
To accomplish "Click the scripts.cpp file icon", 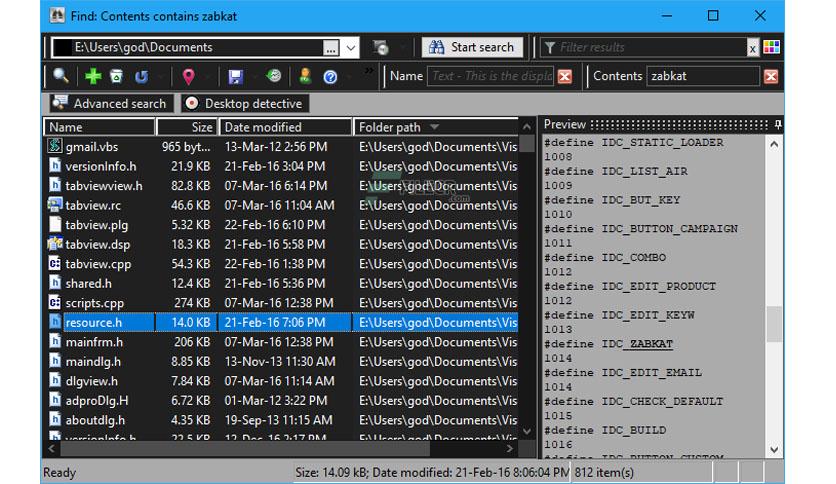I will point(54,303).
